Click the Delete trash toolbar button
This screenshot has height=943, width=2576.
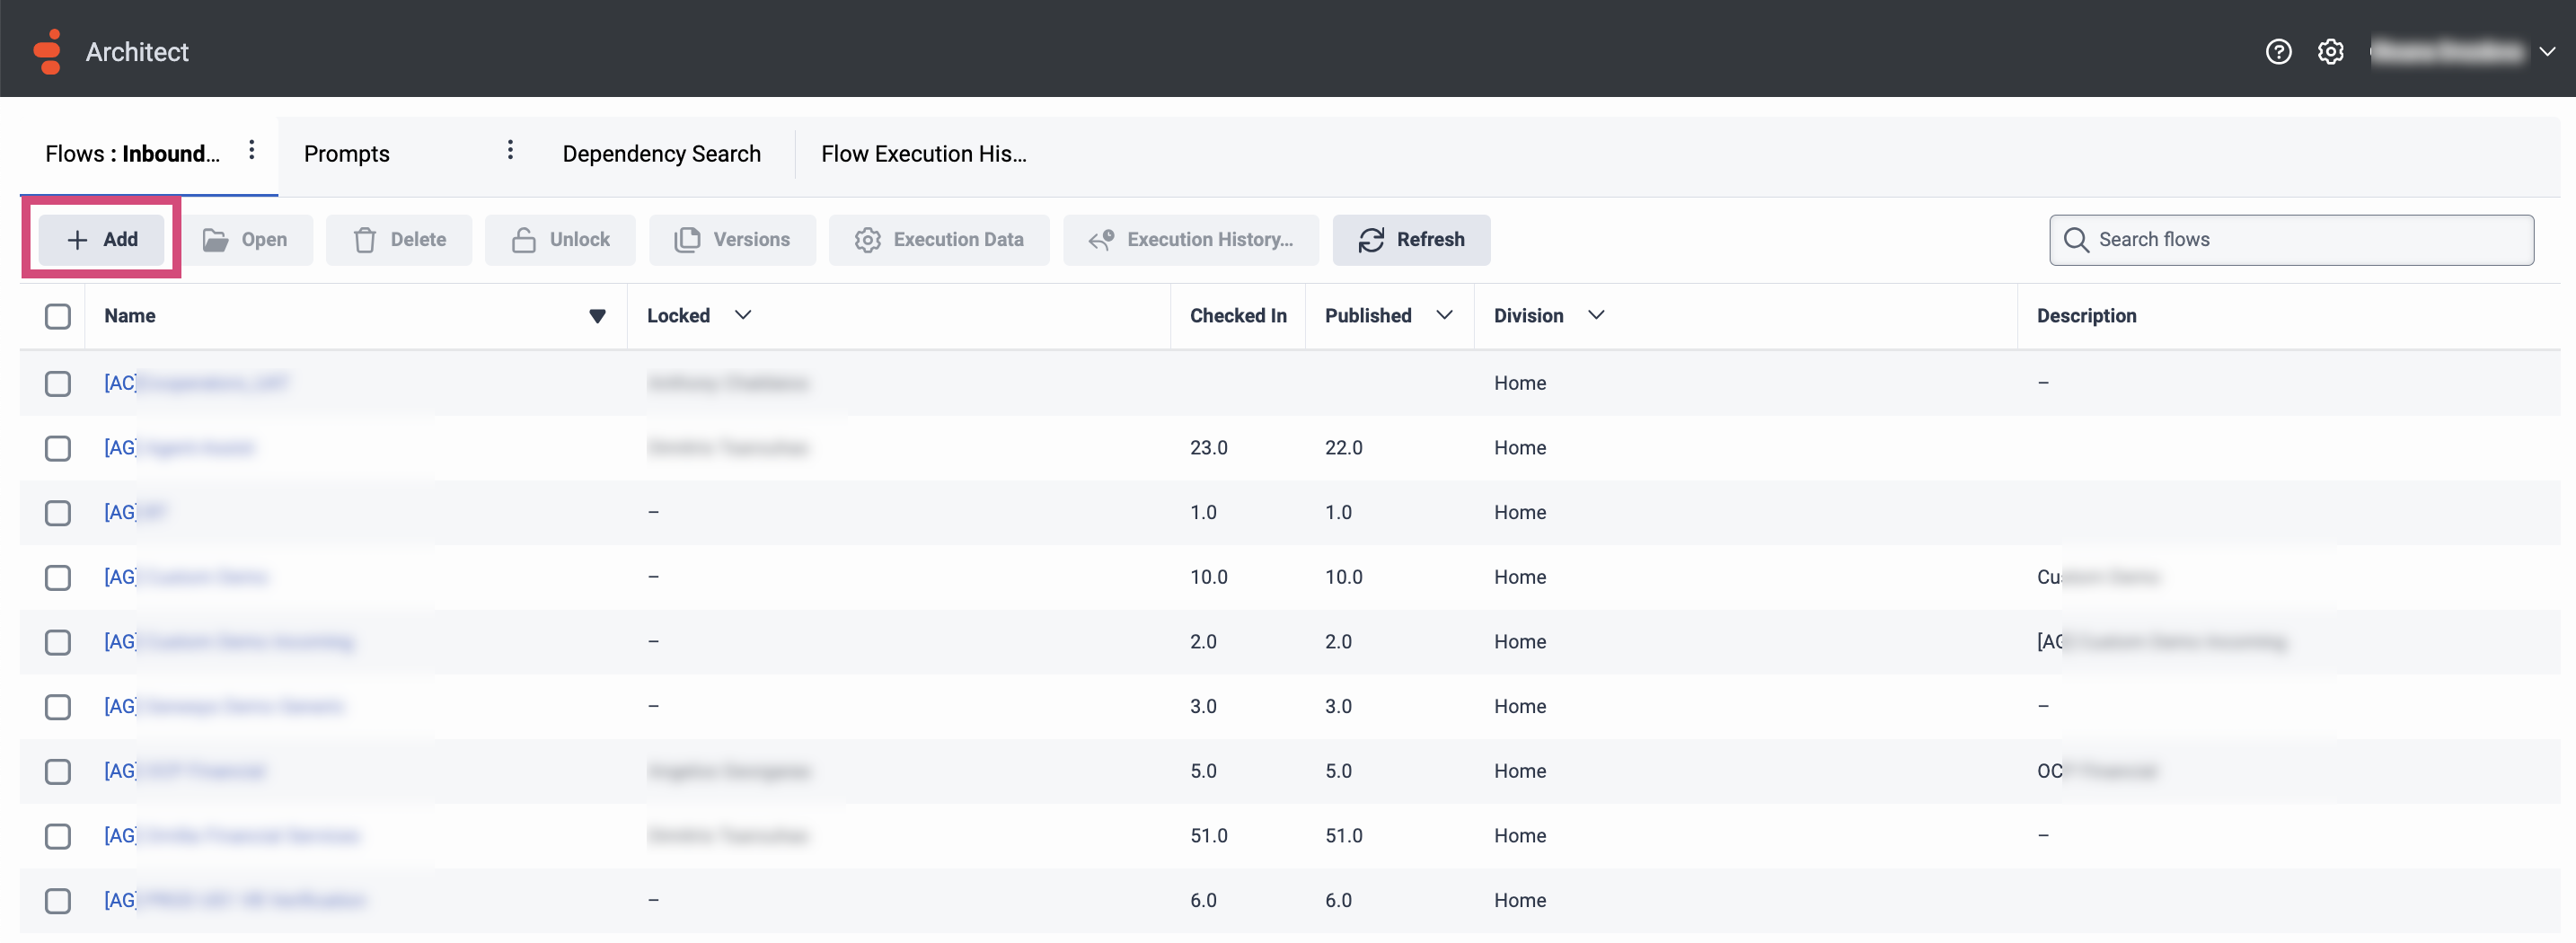pos(399,240)
